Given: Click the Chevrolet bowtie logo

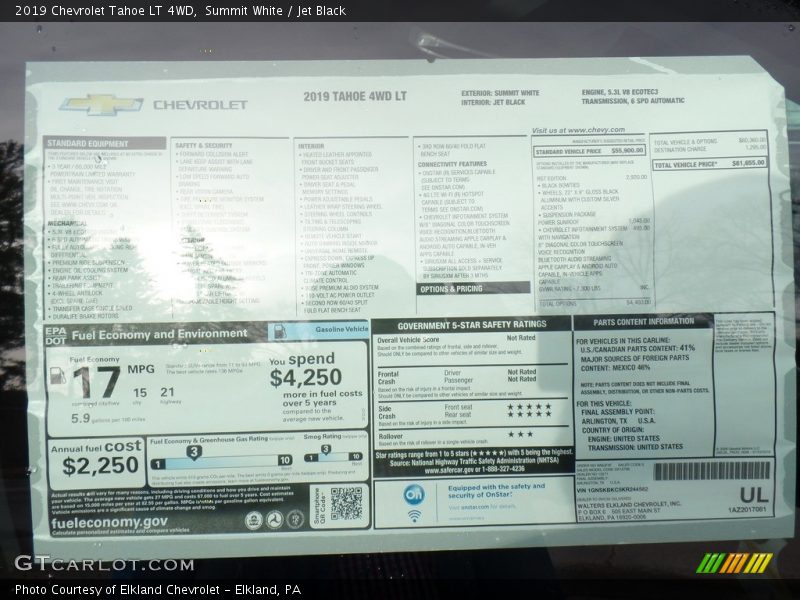Looking at the screenshot, I should pyautogui.click(x=101, y=104).
